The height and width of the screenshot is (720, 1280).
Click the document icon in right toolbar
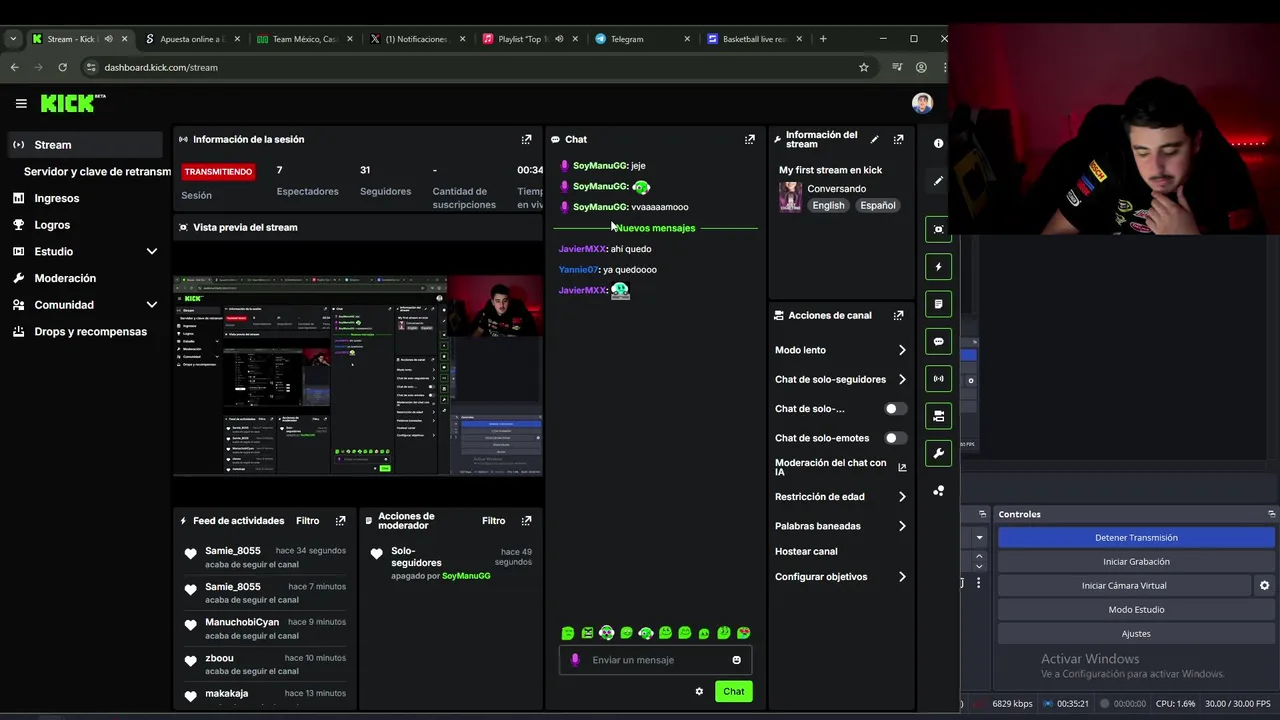938,304
